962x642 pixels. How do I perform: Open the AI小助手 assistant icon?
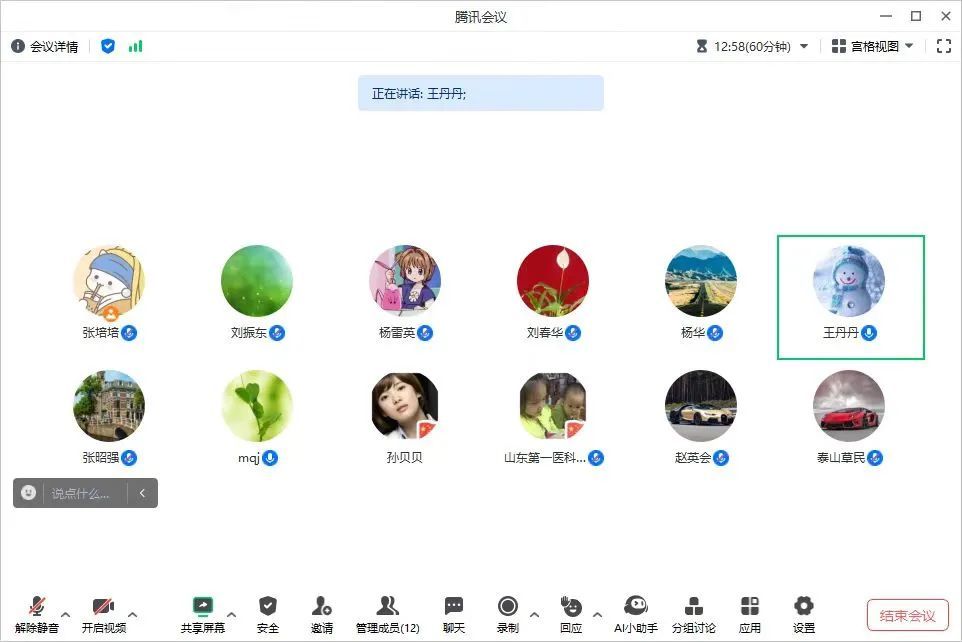click(635, 607)
